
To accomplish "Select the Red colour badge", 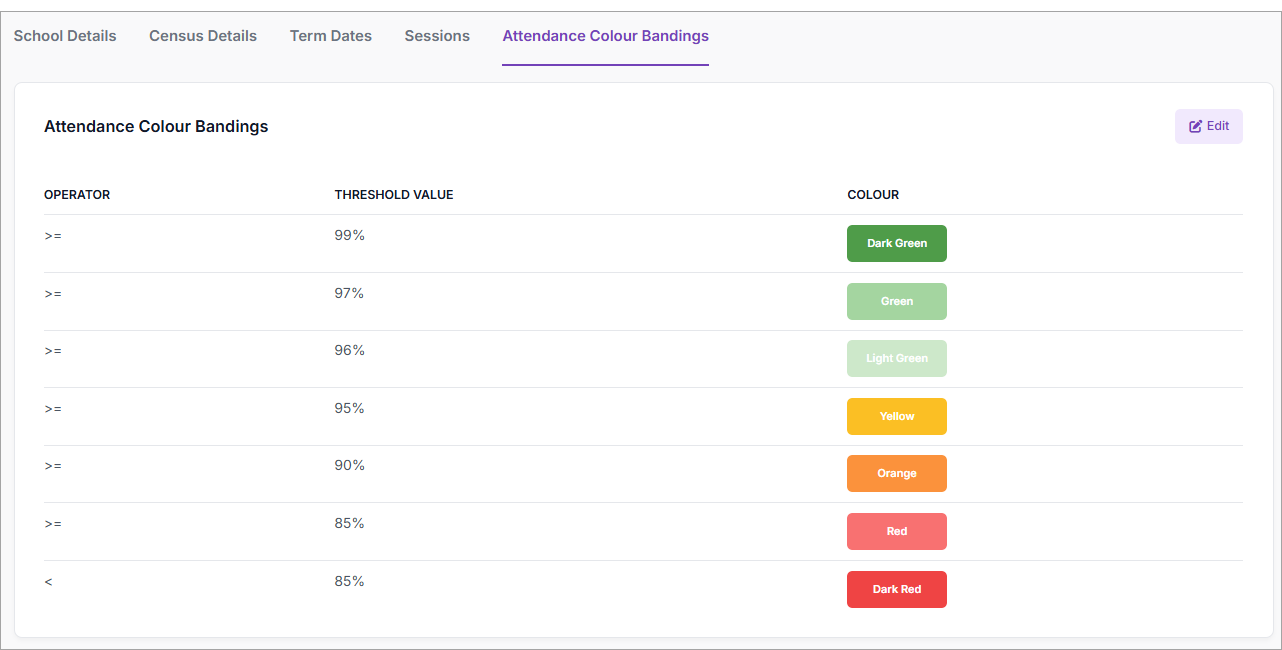I will 896,531.
